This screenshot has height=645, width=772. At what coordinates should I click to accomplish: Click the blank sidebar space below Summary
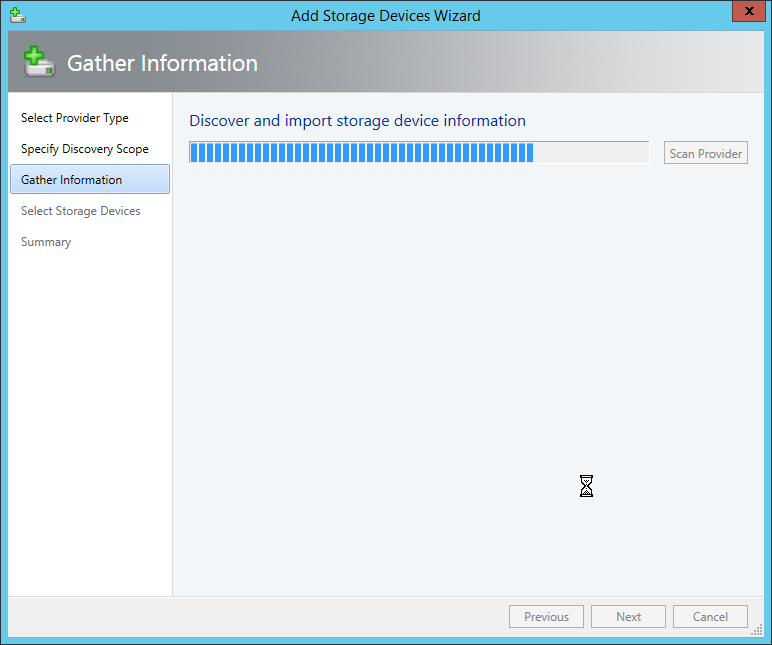click(90, 420)
